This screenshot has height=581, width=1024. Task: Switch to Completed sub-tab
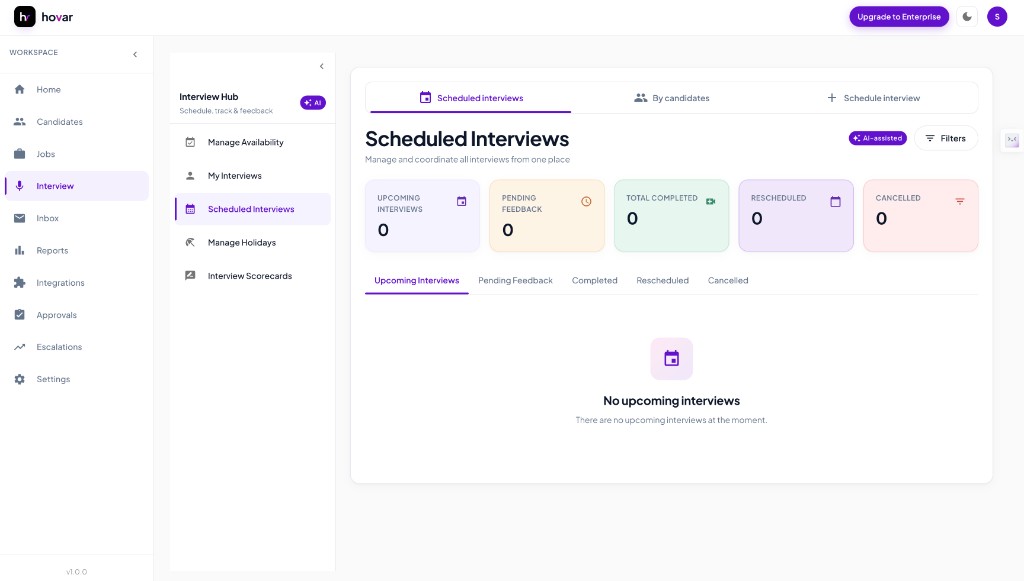click(594, 281)
